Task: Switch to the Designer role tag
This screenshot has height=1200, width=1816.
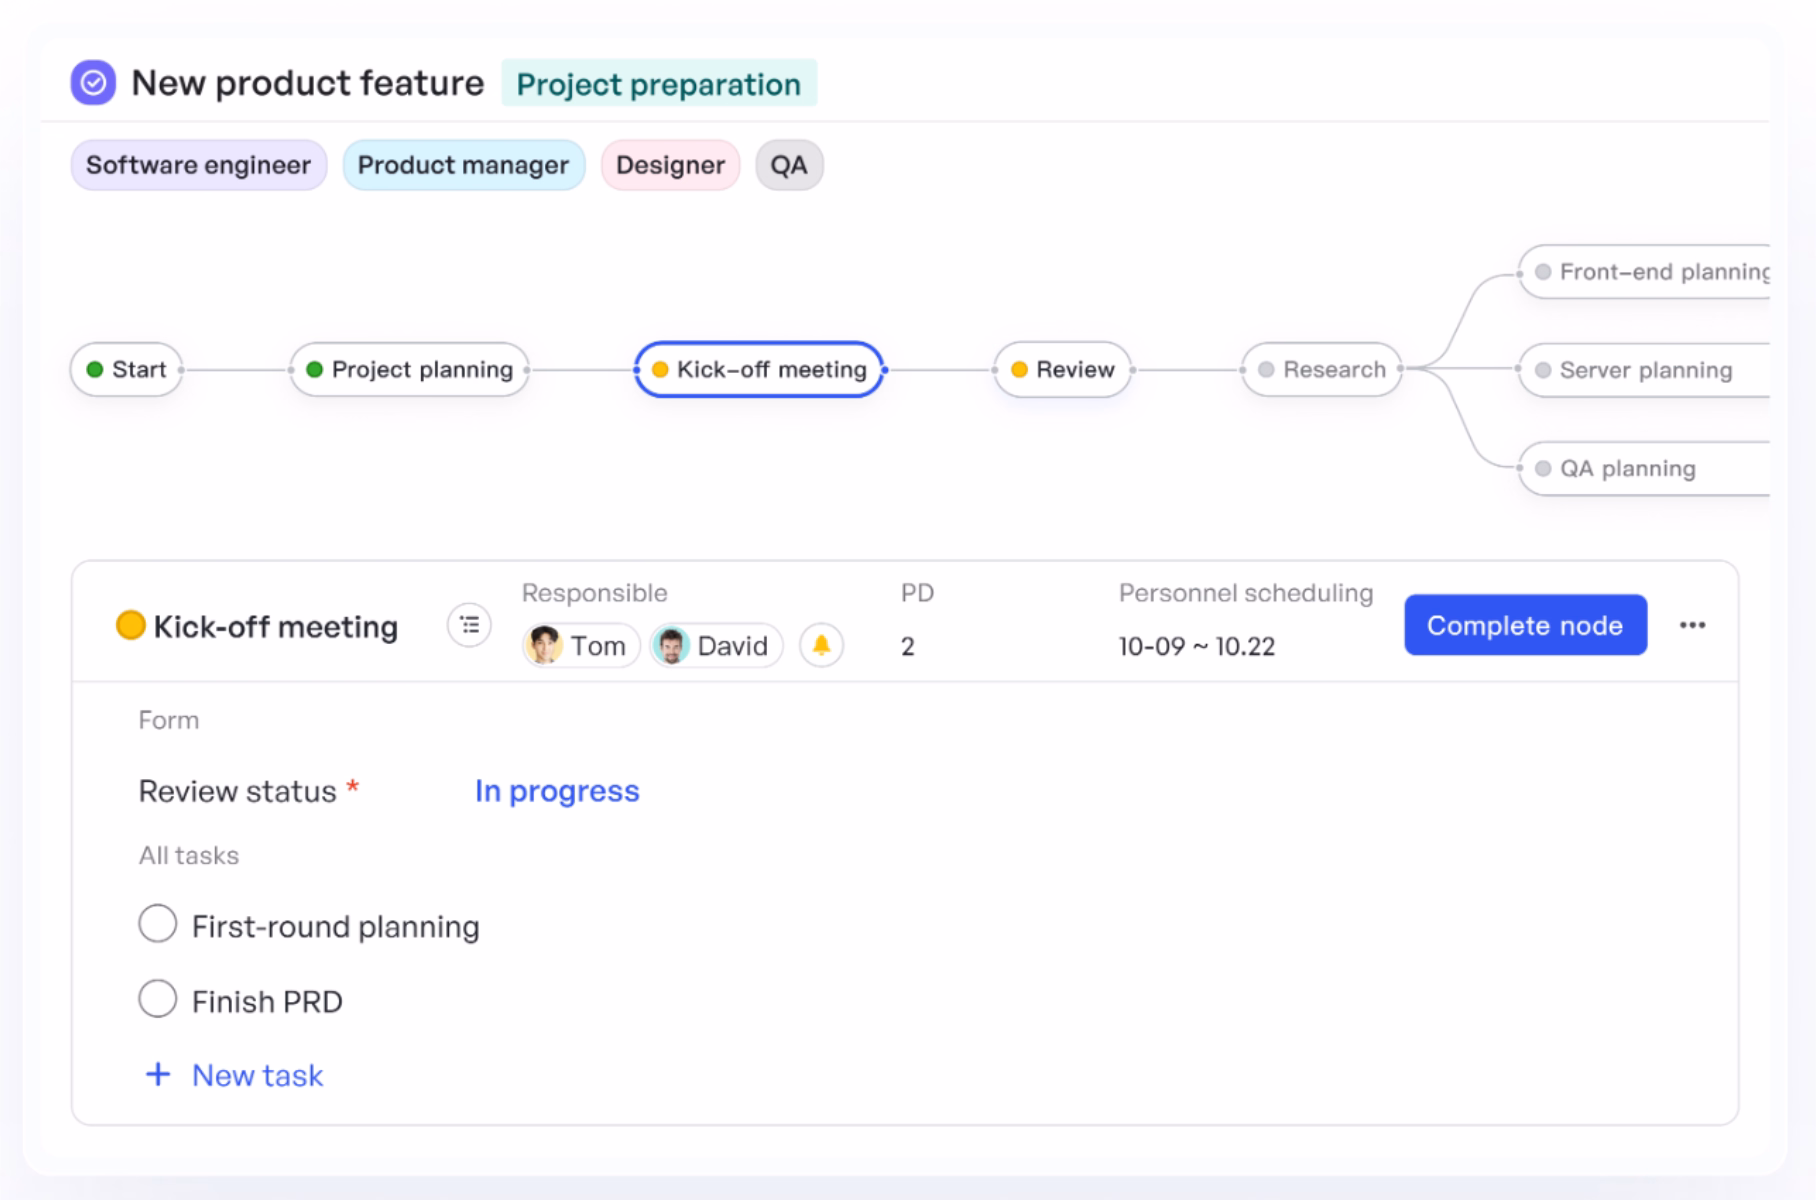Action: (x=670, y=165)
